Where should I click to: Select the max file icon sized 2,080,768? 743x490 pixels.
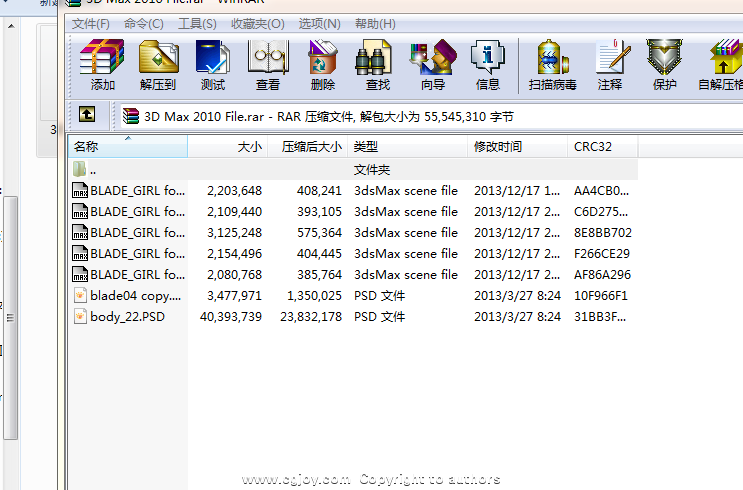(80, 274)
